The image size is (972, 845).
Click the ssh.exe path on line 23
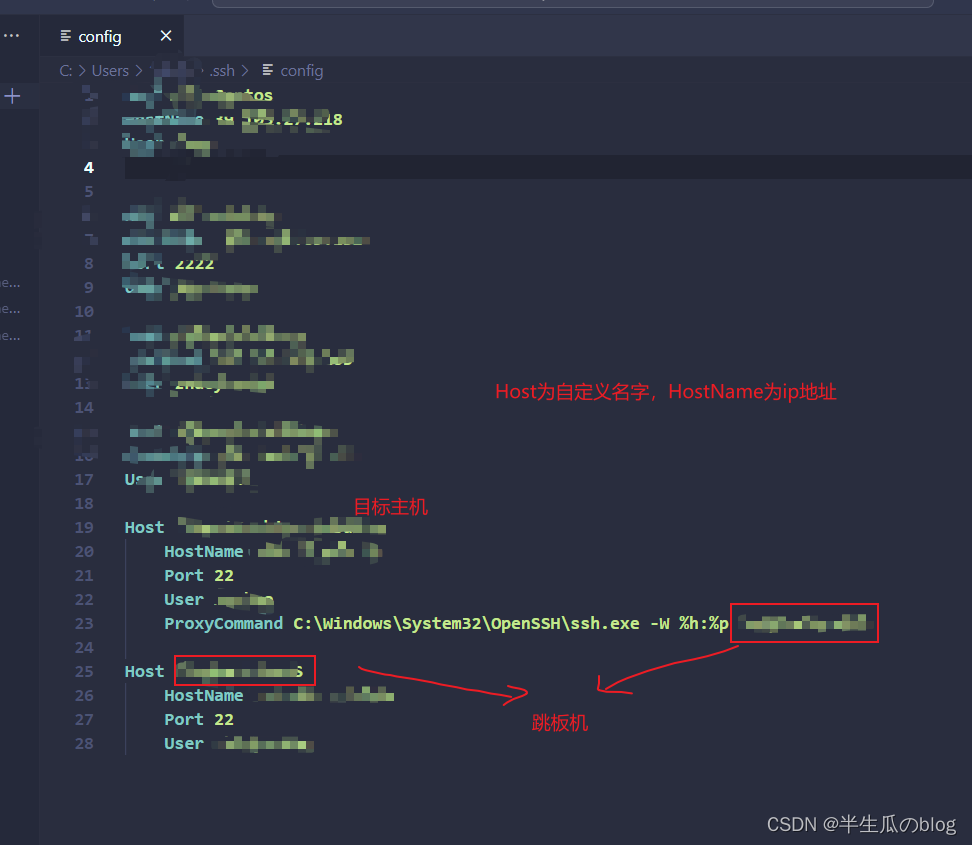point(466,624)
